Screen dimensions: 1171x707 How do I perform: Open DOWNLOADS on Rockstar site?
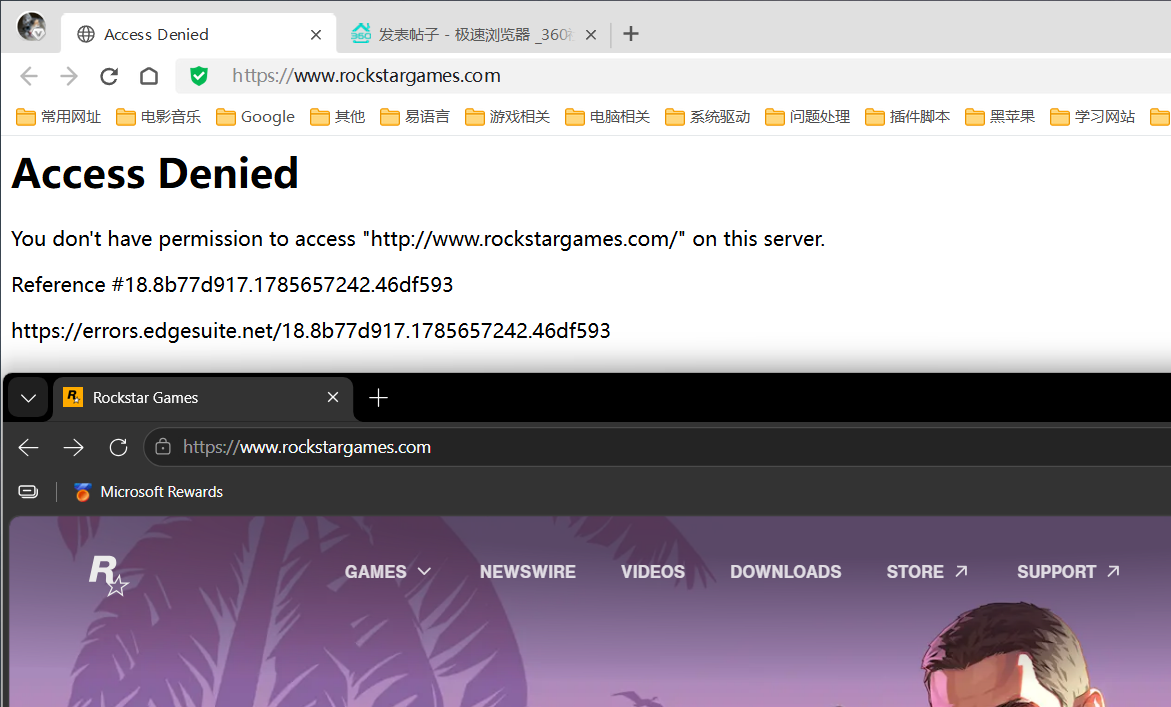(x=786, y=572)
